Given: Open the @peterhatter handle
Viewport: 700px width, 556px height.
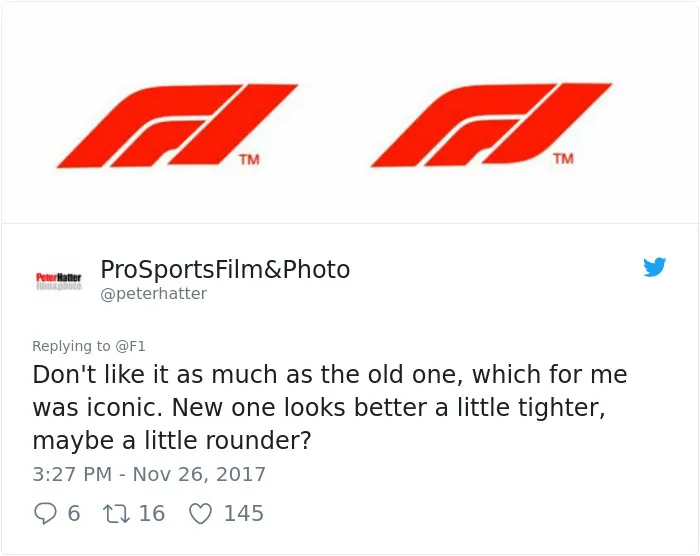Looking at the screenshot, I should (154, 294).
